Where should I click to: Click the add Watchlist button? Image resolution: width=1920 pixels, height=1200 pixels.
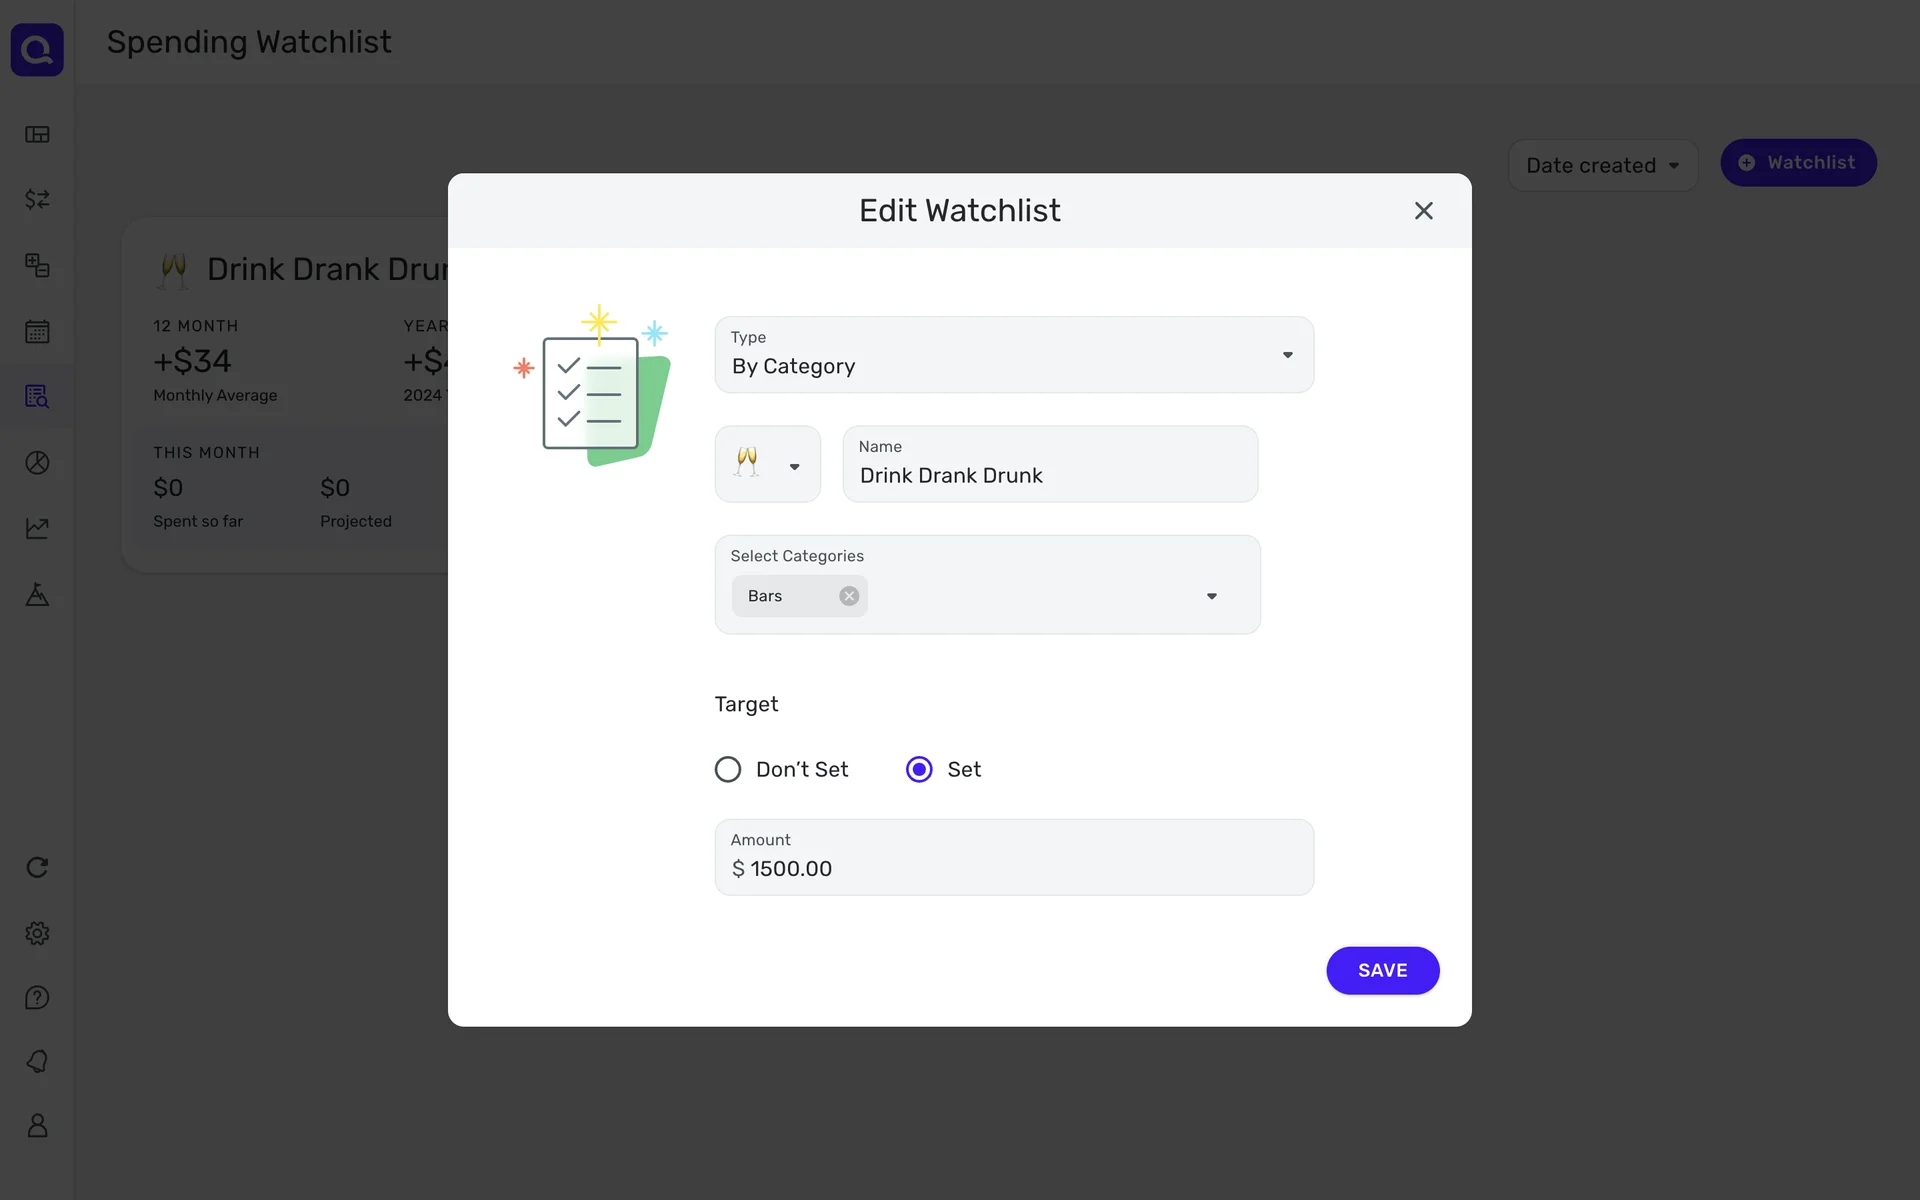click(x=1797, y=162)
